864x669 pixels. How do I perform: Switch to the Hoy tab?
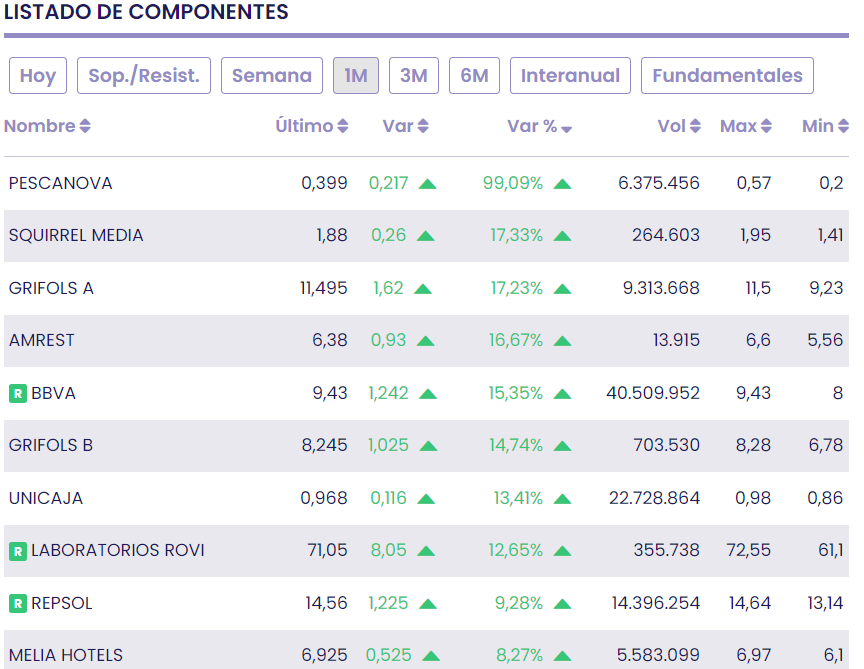[x=38, y=76]
